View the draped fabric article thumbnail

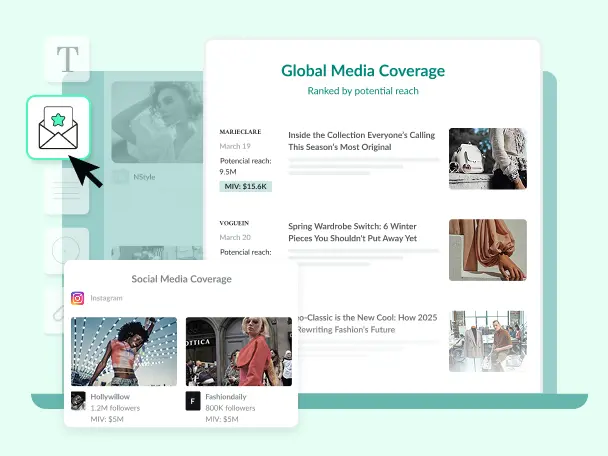point(487,250)
